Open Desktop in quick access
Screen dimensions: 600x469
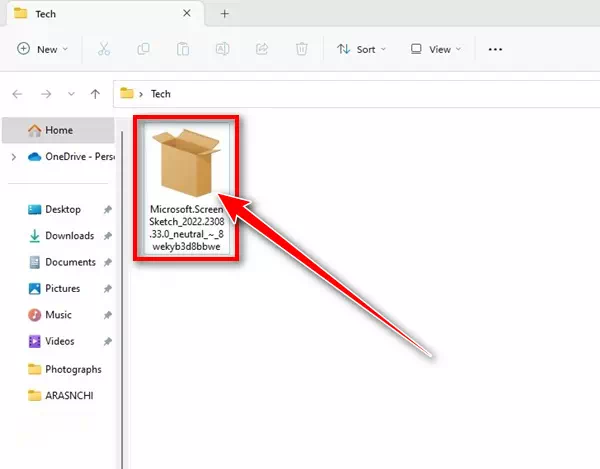click(54, 210)
